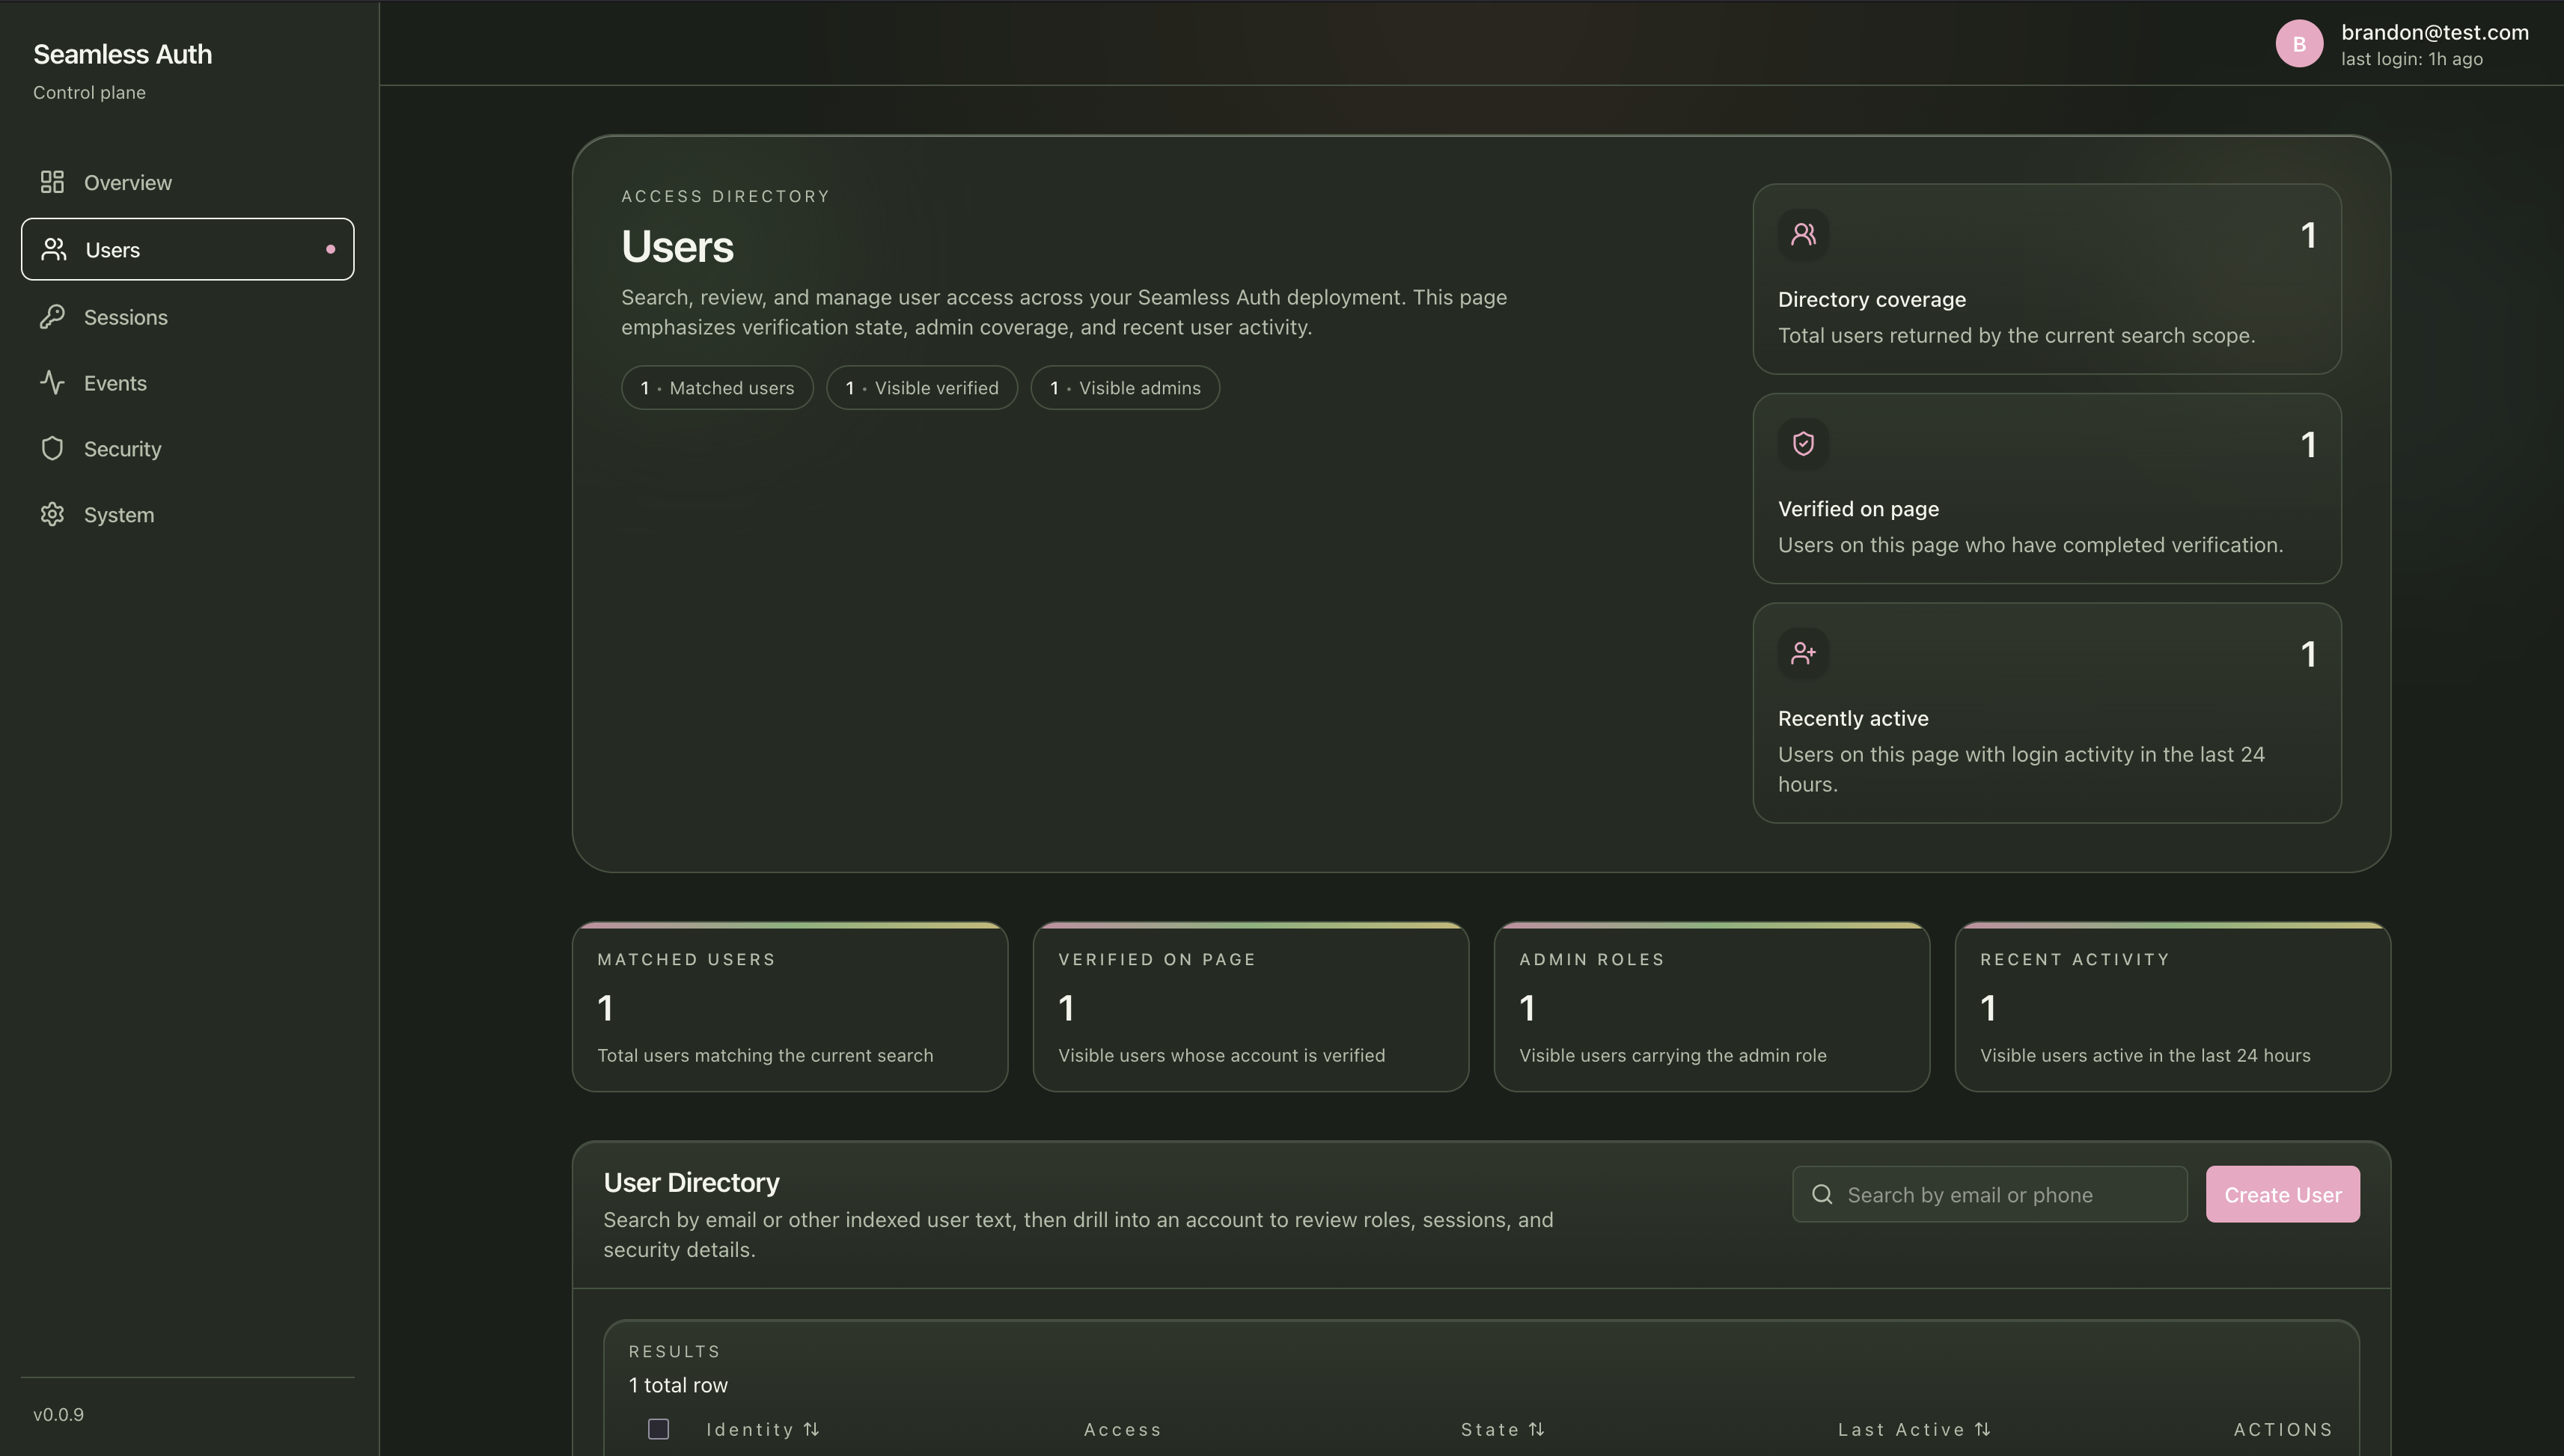Go to the Sessions page

[187, 316]
